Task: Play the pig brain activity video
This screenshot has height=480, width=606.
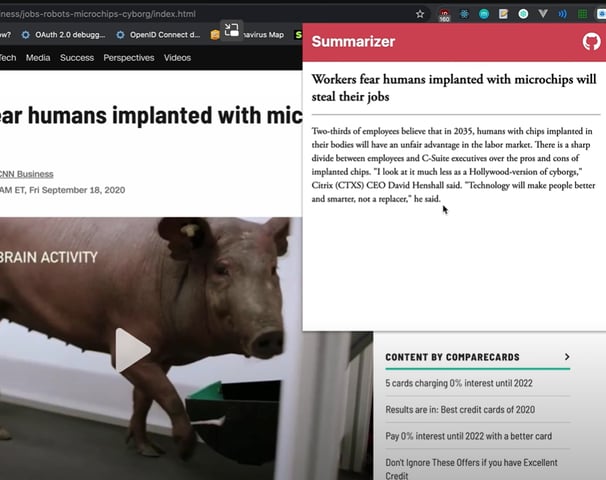Action: pos(131,350)
